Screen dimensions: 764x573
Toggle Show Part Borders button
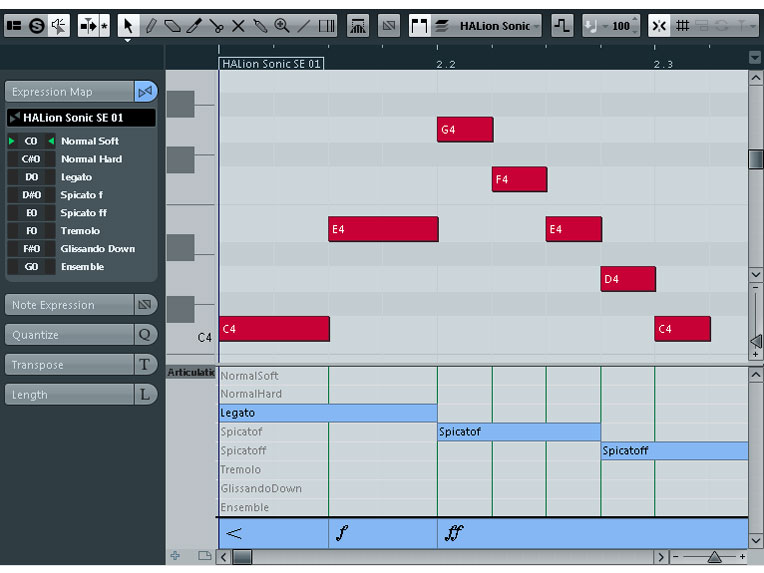click(x=419, y=25)
